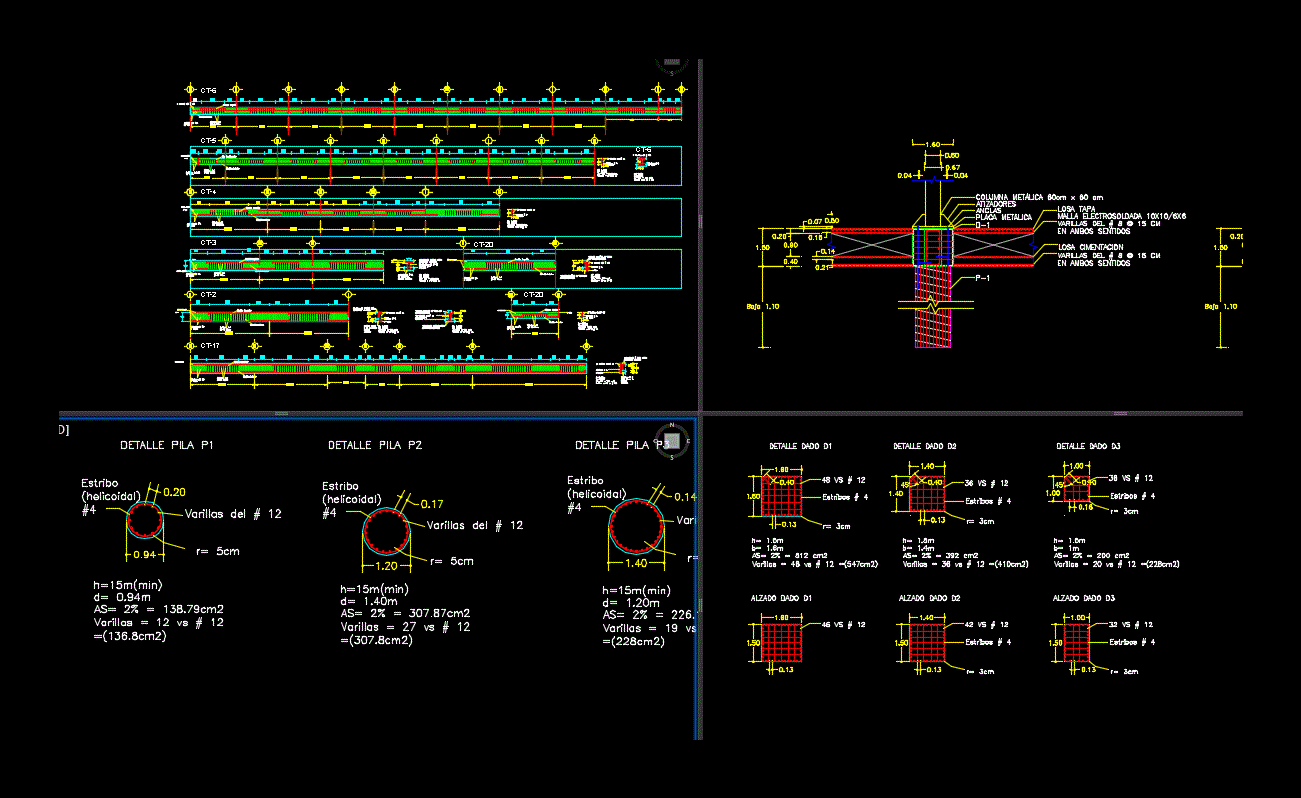Select the 1.20 diameter dimension under pile P2
Viewport: 1301px width, 798px height.
(x=385, y=566)
